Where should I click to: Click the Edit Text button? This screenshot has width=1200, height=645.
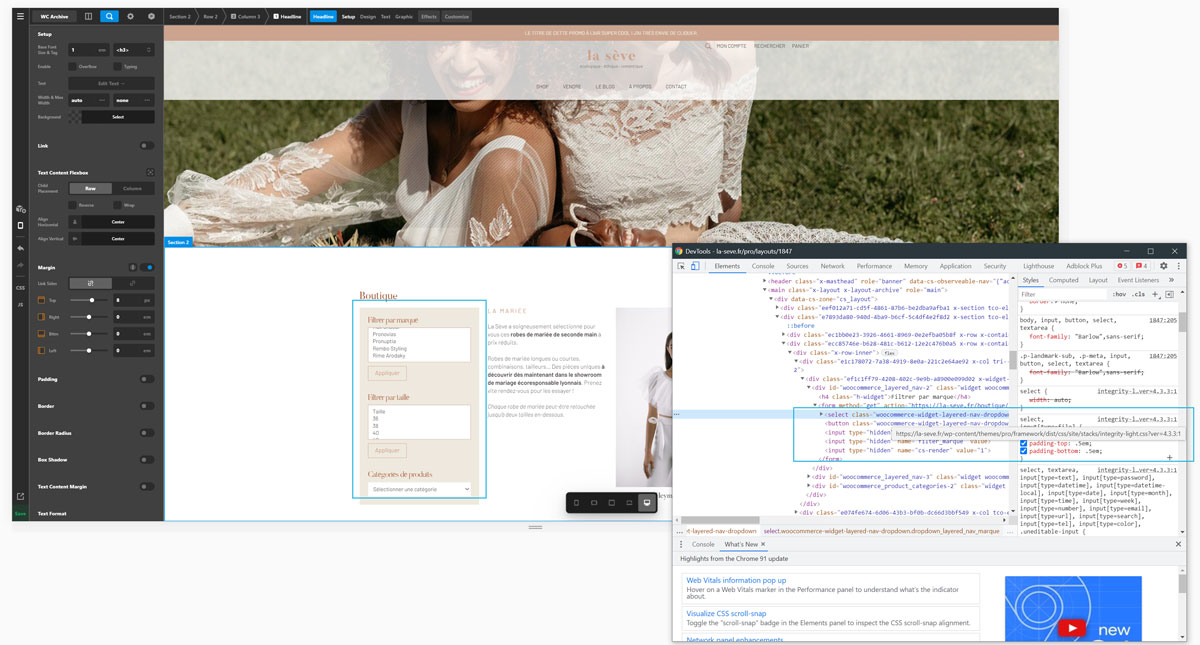click(111, 83)
